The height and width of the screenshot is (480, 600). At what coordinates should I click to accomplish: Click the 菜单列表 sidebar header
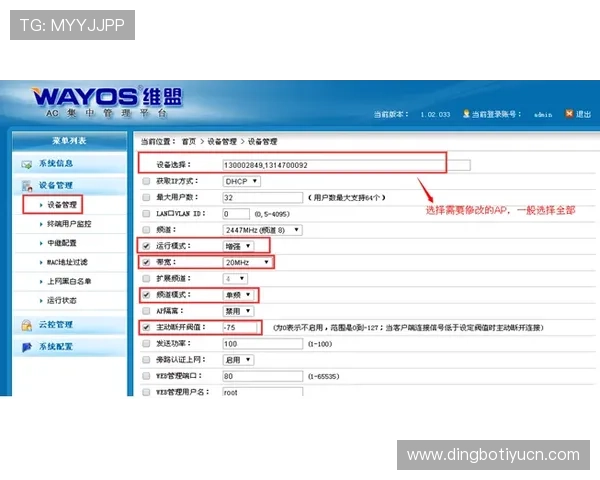click(x=69, y=141)
